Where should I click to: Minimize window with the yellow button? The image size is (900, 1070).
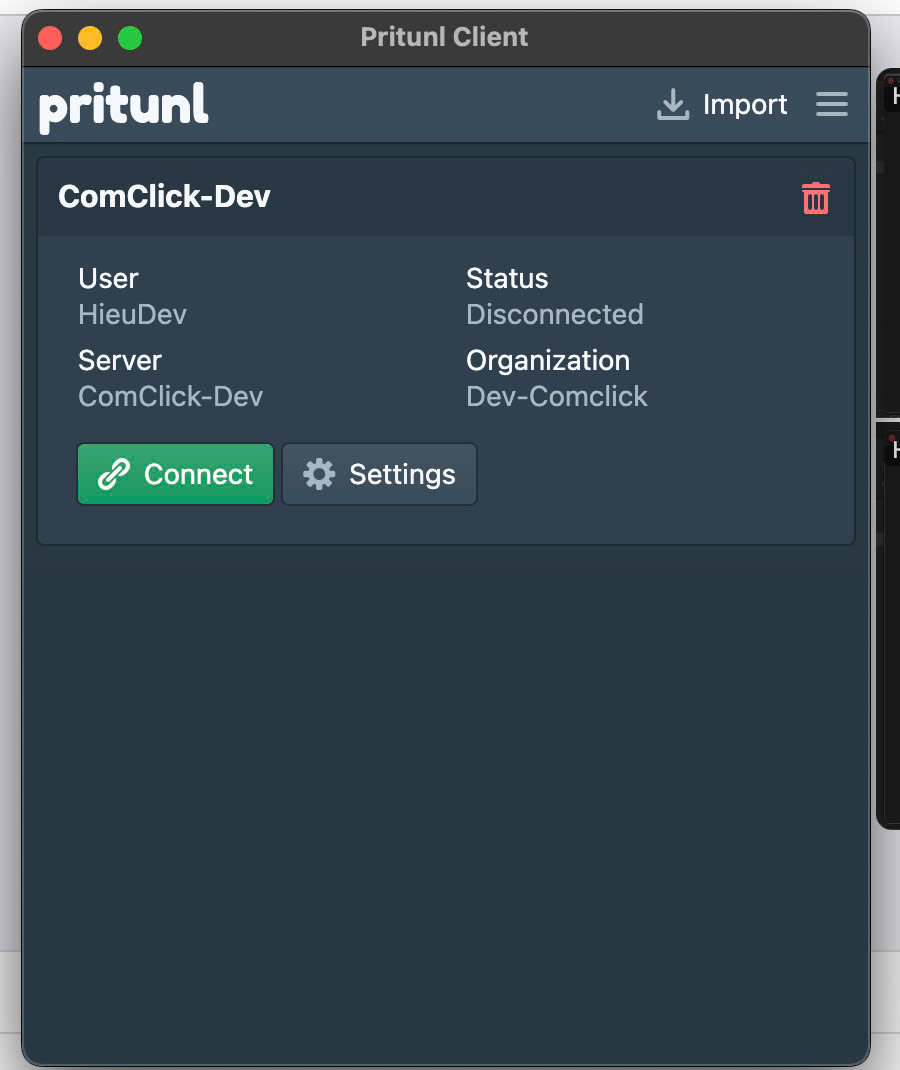click(90, 38)
